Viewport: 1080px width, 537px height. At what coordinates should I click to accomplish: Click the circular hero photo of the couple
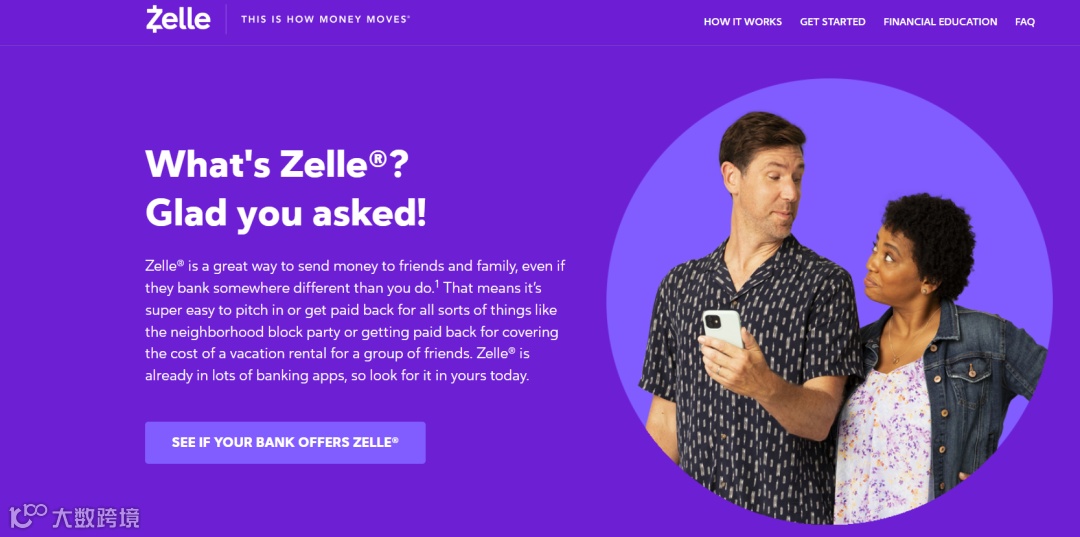[x=829, y=302]
